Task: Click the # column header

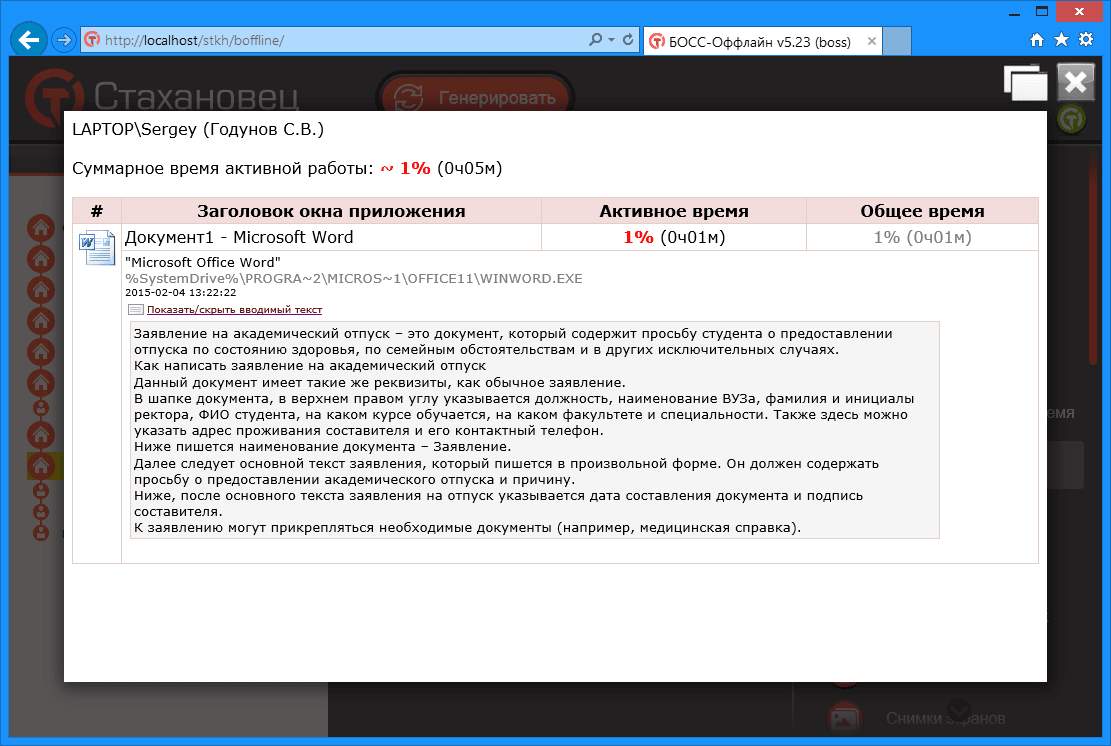Action: (x=97, y=211)
